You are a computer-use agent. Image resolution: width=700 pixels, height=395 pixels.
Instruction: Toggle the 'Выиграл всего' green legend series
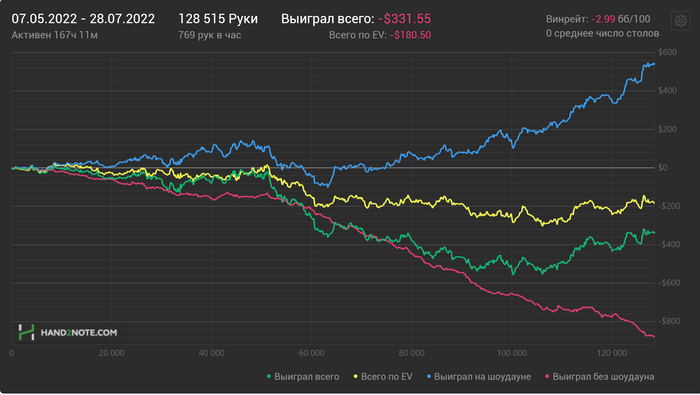point(303,377)
